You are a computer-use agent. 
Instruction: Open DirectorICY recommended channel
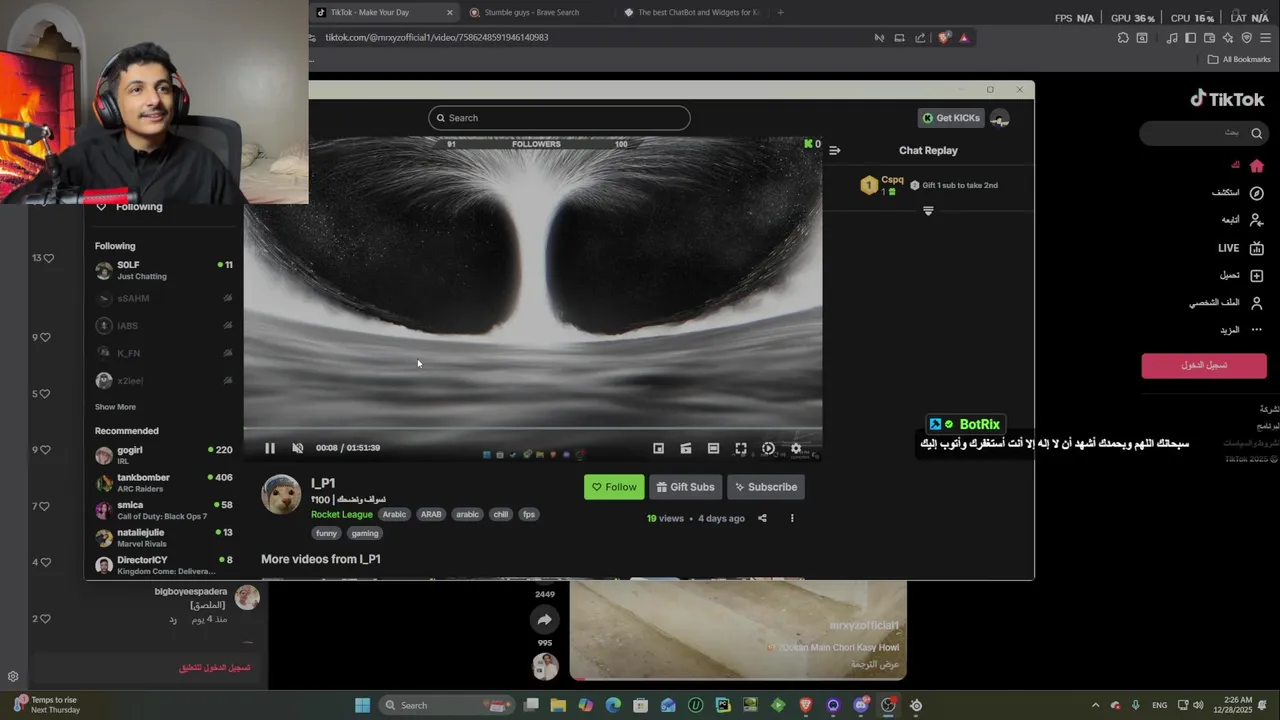[164, 565]
